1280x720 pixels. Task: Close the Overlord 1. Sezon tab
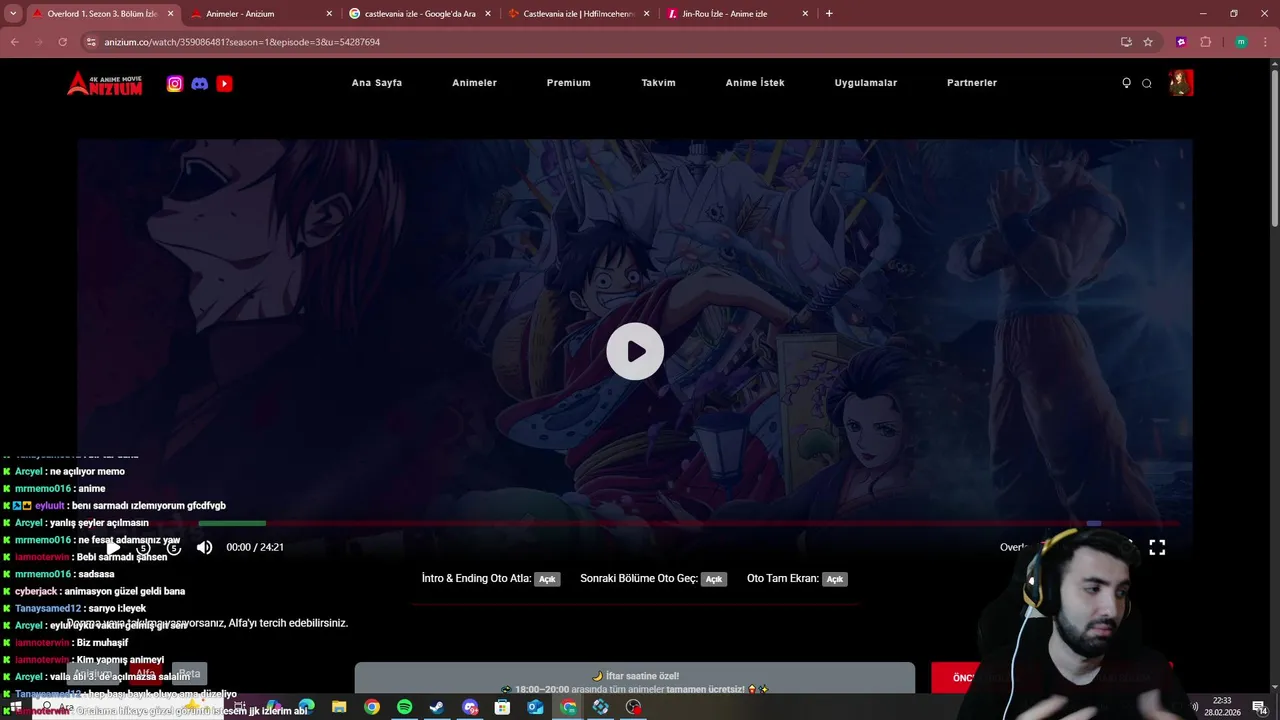click(x=170, y=14)
